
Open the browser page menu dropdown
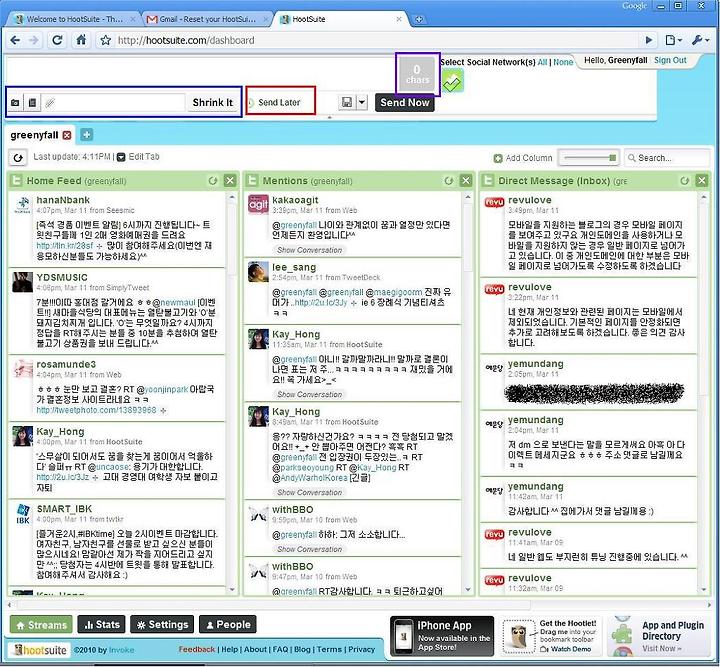tap(673, 40)
